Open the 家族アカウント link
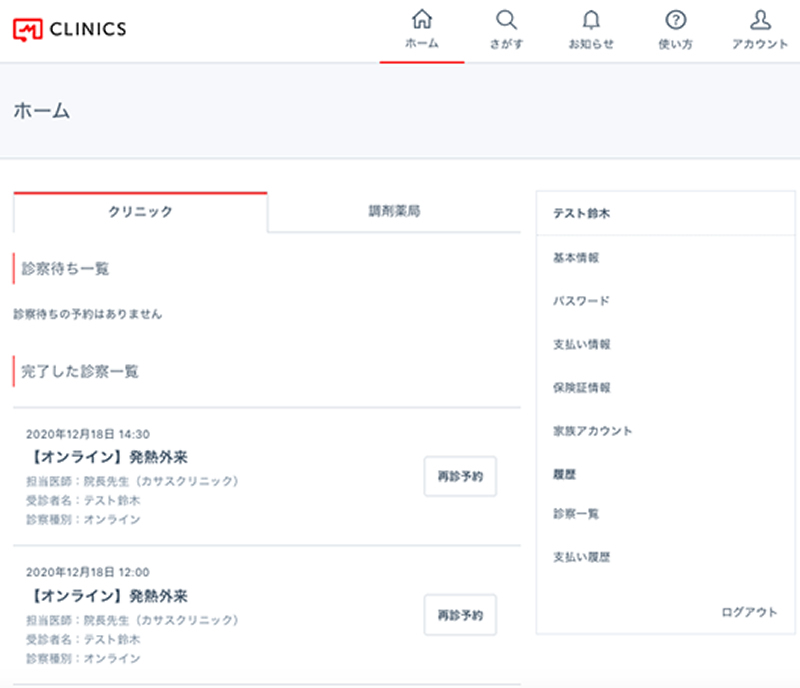The image size is (800, 688). tap(592, 431)
